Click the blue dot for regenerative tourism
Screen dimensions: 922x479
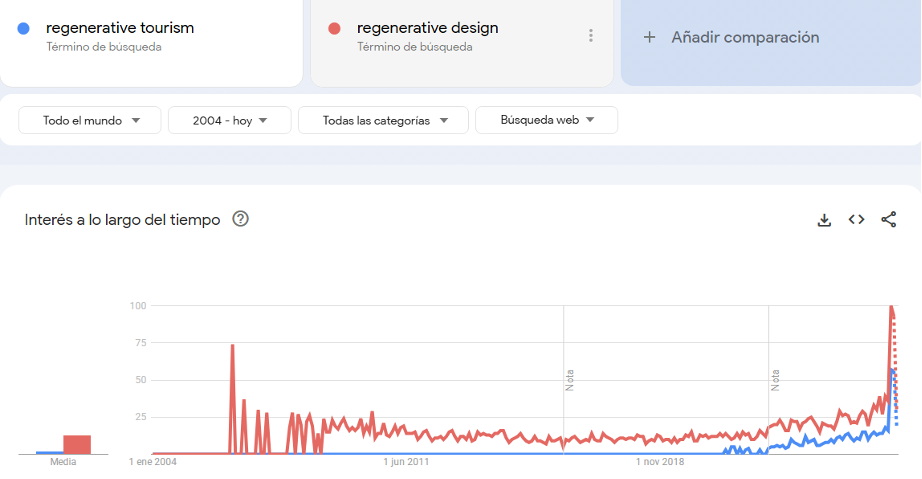click(24, 28)
